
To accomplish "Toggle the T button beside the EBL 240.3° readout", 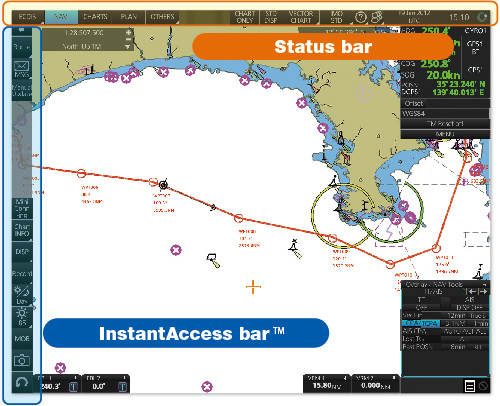I will 73,387.
